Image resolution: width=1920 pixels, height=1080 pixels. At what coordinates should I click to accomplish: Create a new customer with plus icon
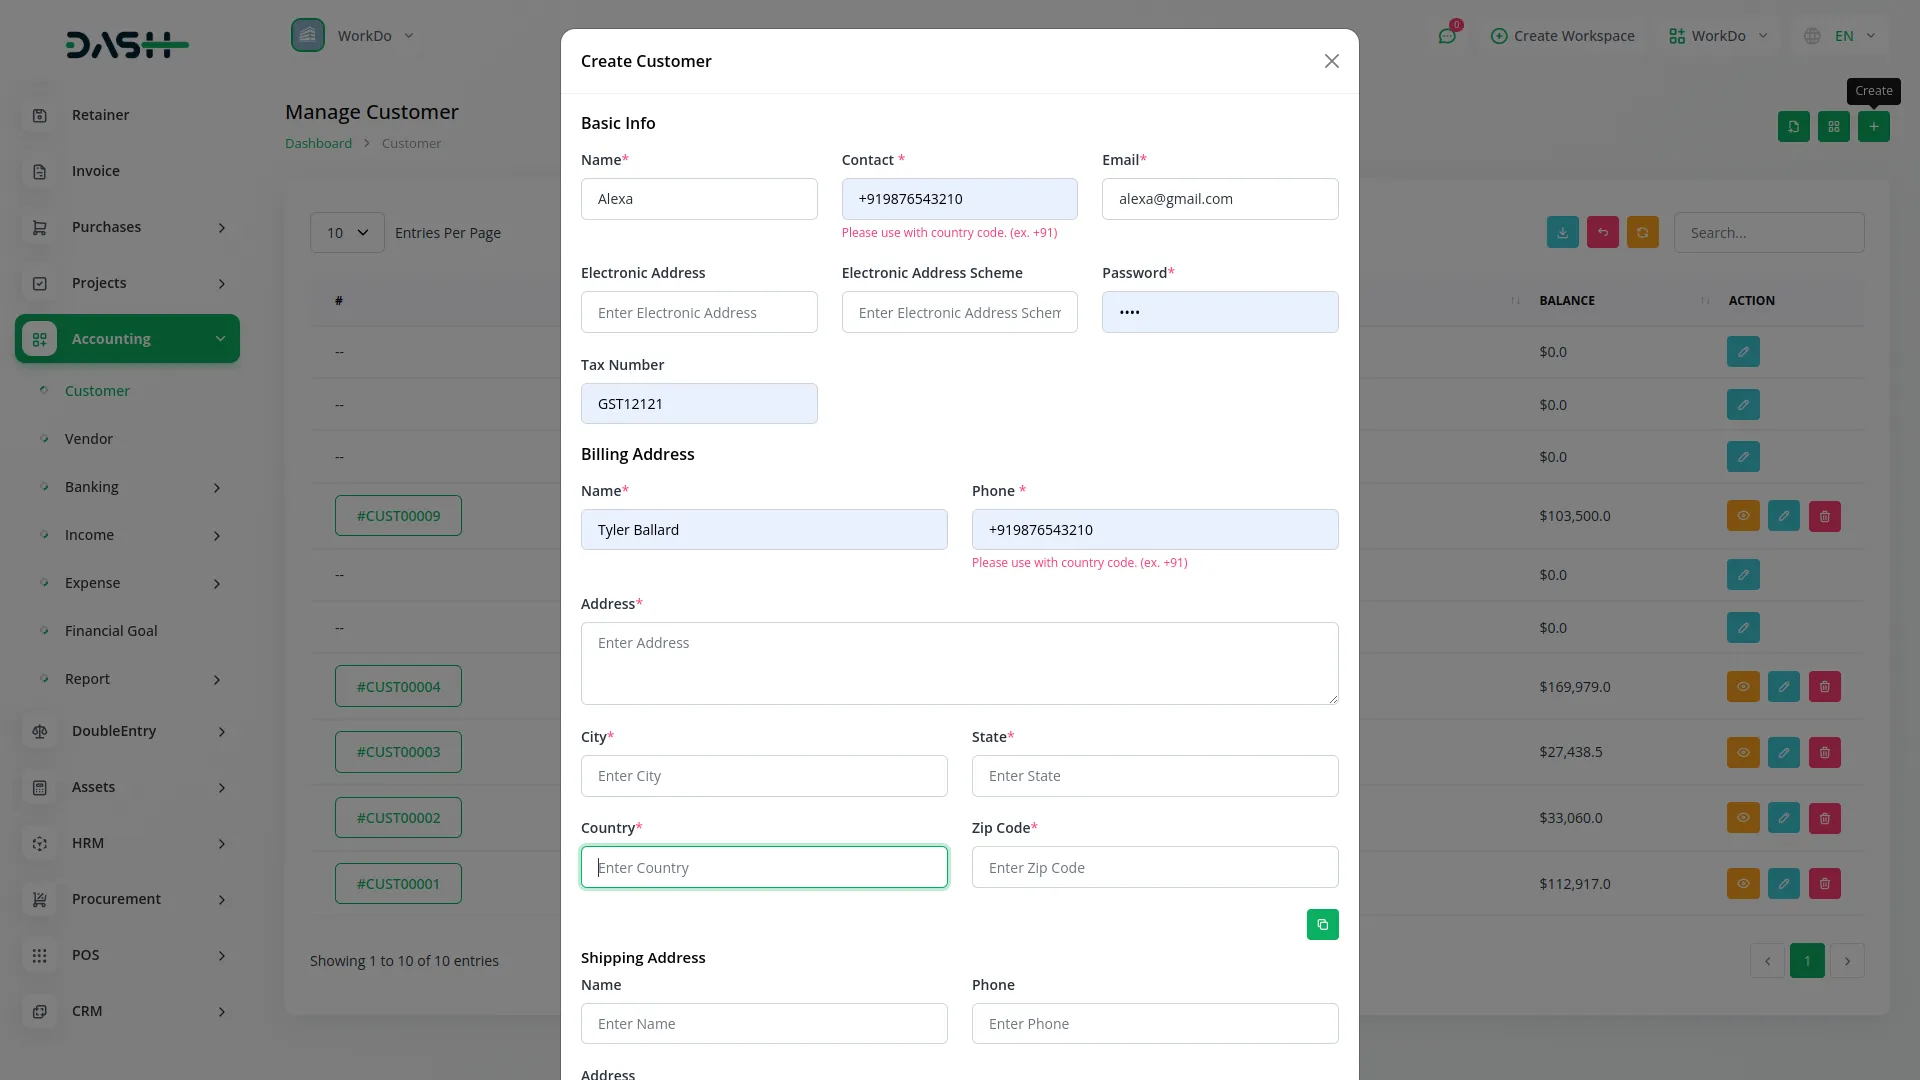point(1874,127)
